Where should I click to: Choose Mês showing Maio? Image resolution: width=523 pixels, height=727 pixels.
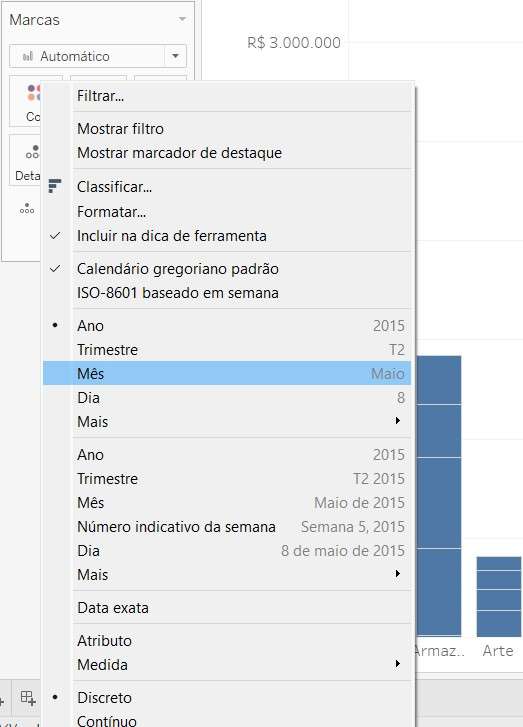(x=227, y=374)
